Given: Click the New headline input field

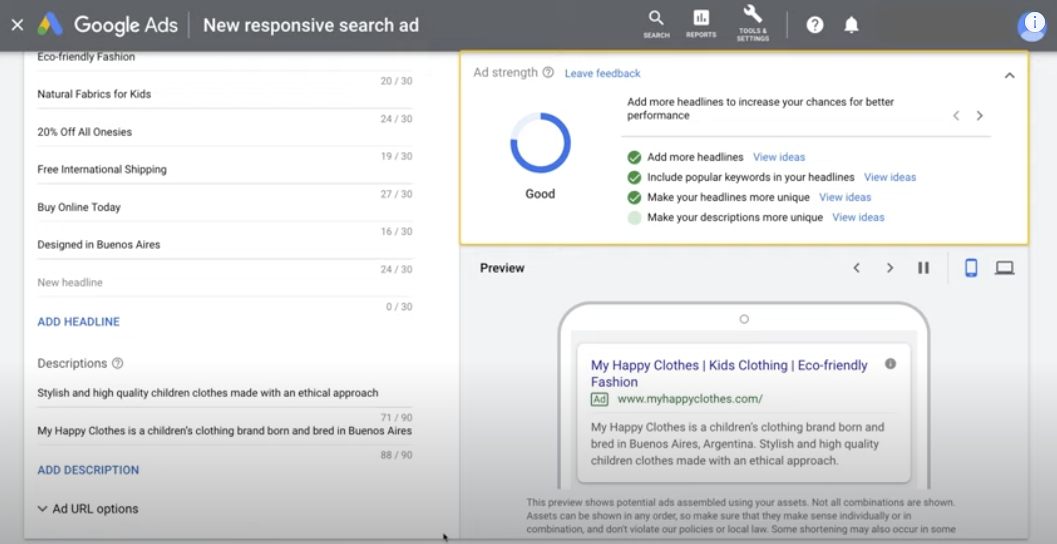Looking at the screenshot, I should pos(224,282).
